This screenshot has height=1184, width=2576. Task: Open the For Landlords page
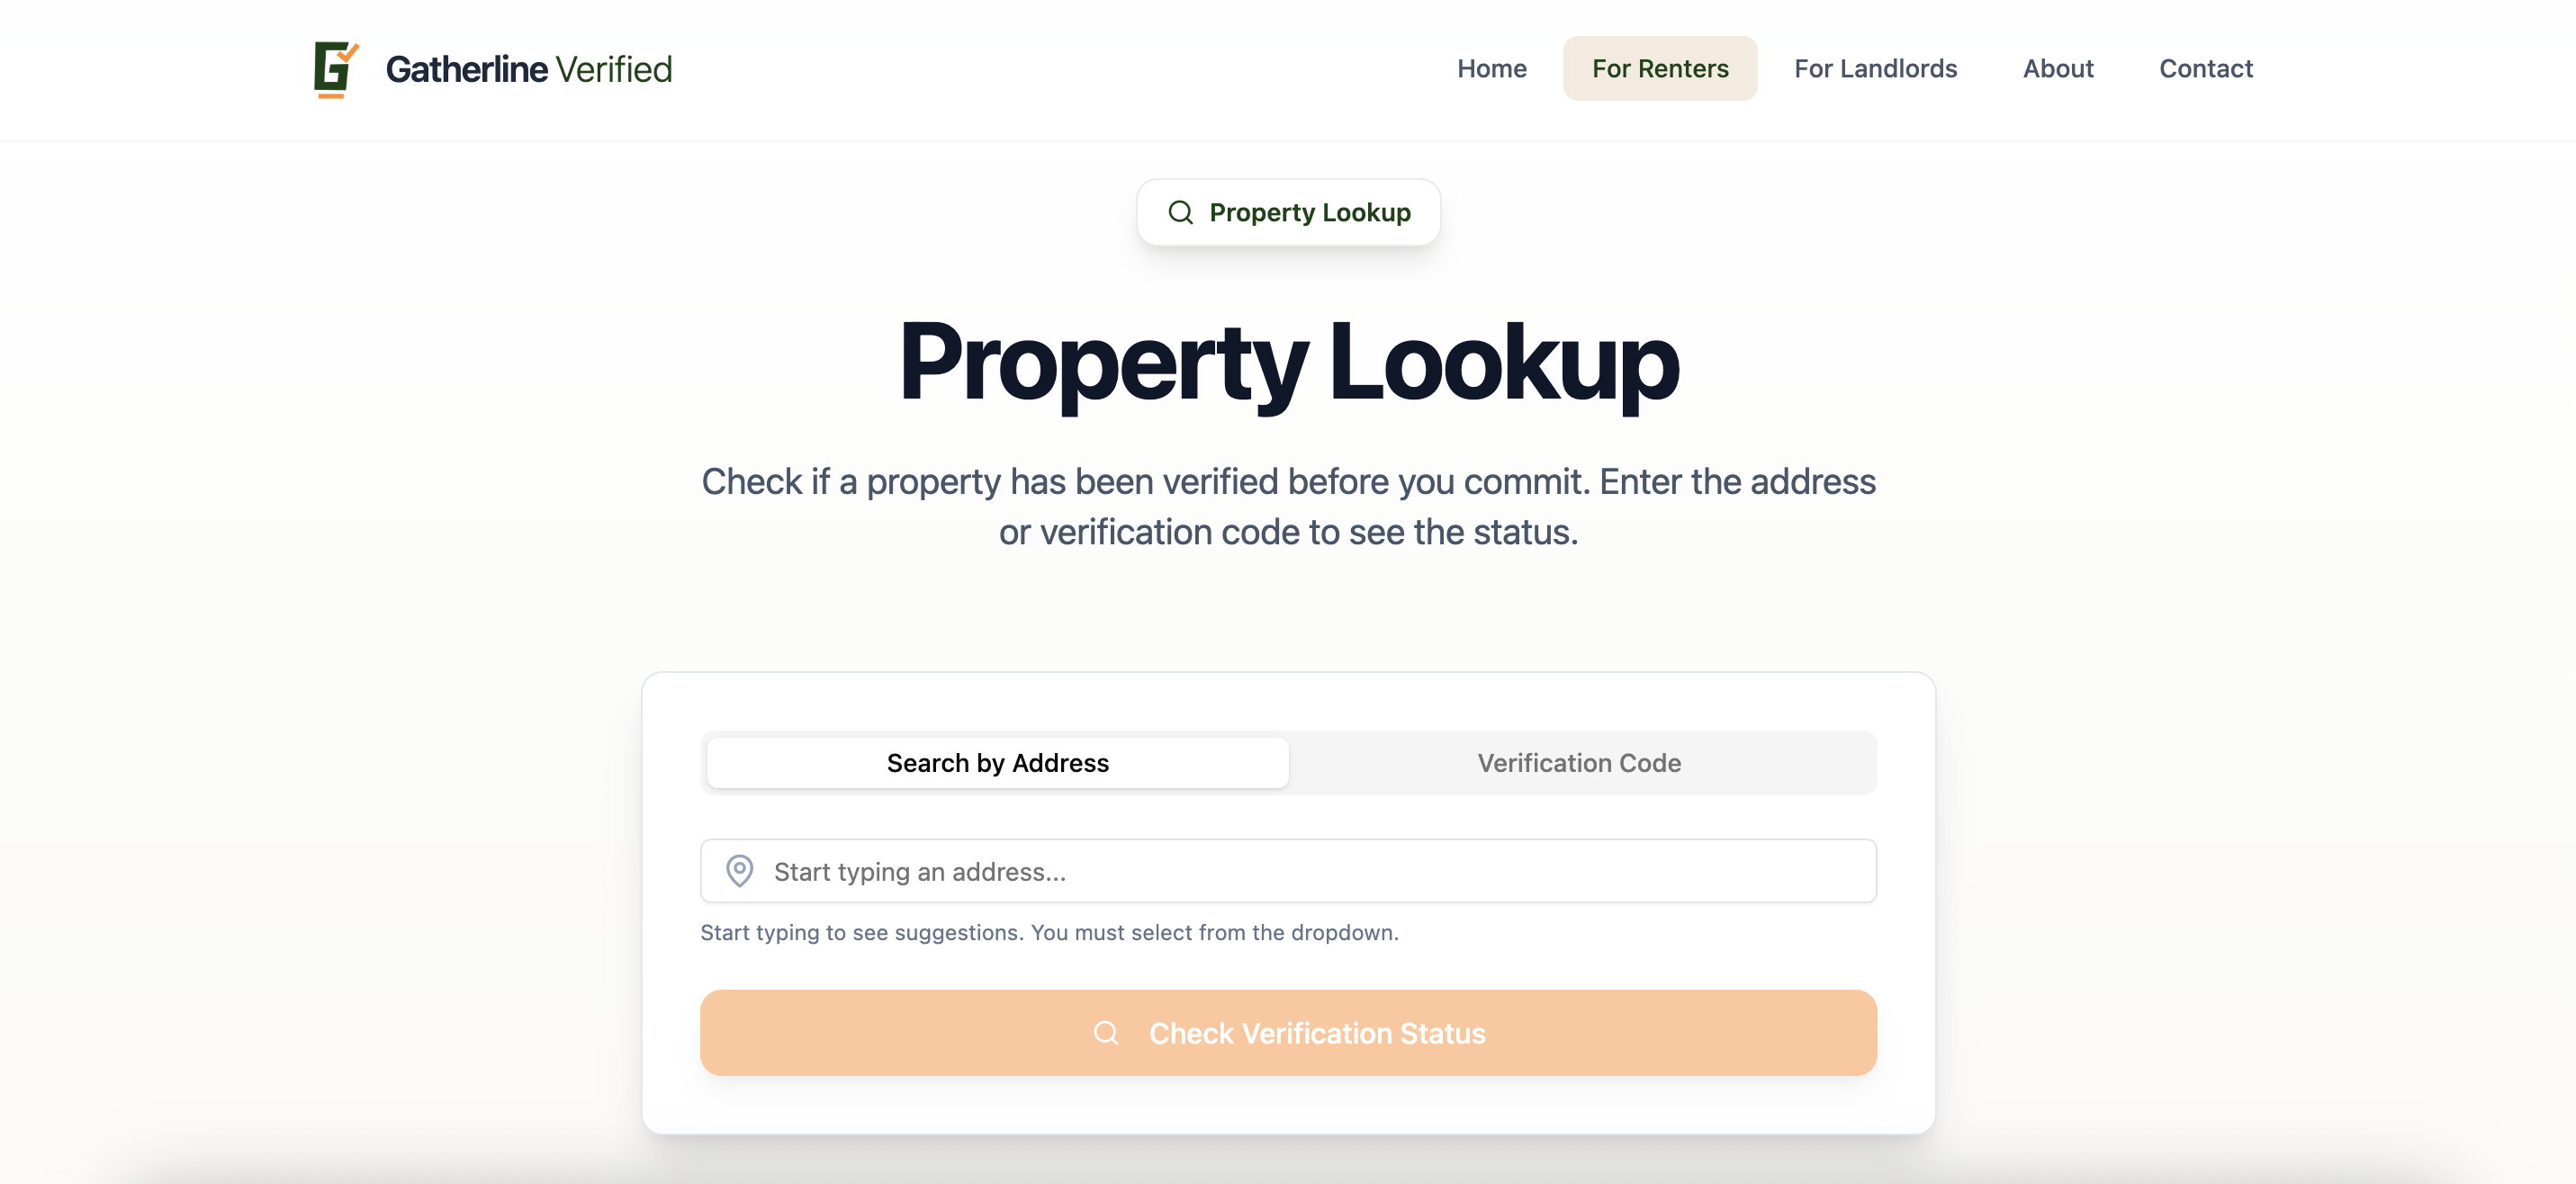pyautogui.click(x=1875, y=68)
